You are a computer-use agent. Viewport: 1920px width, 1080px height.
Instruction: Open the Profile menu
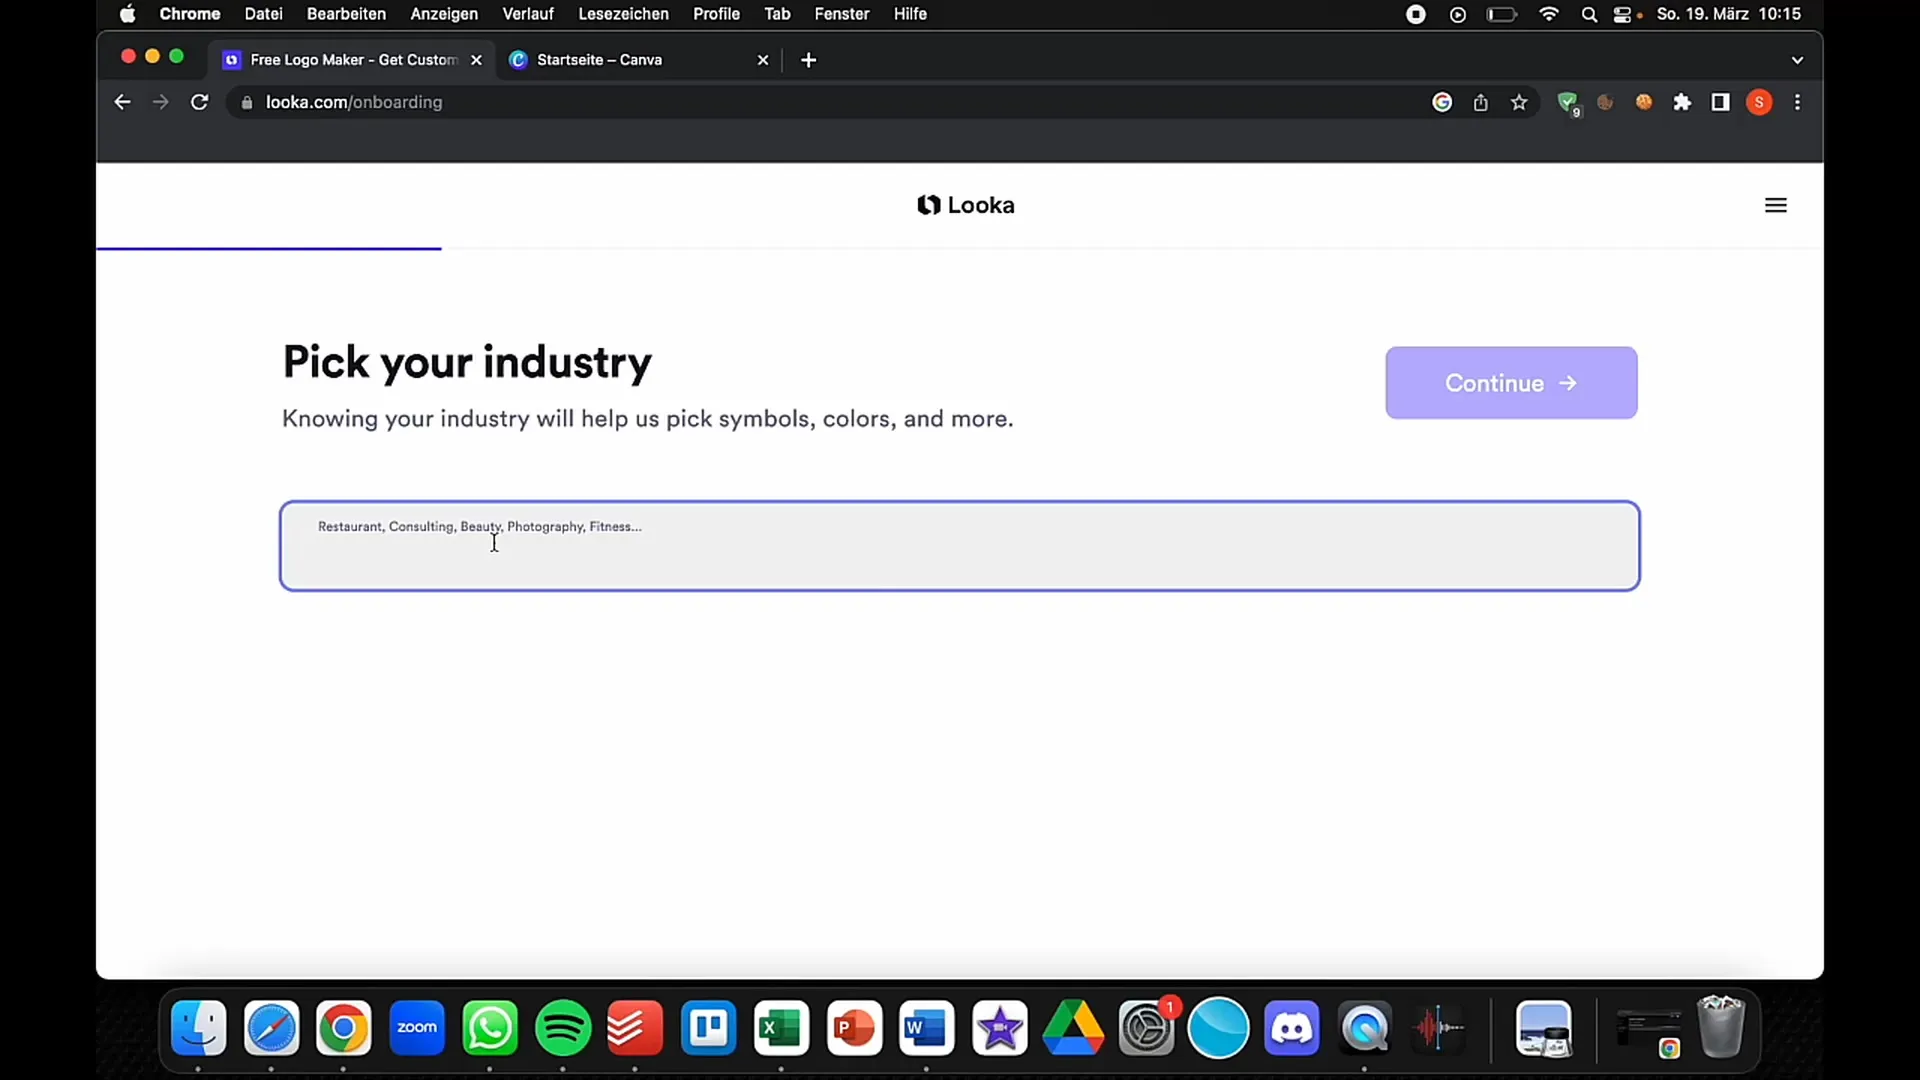[716, 14]
